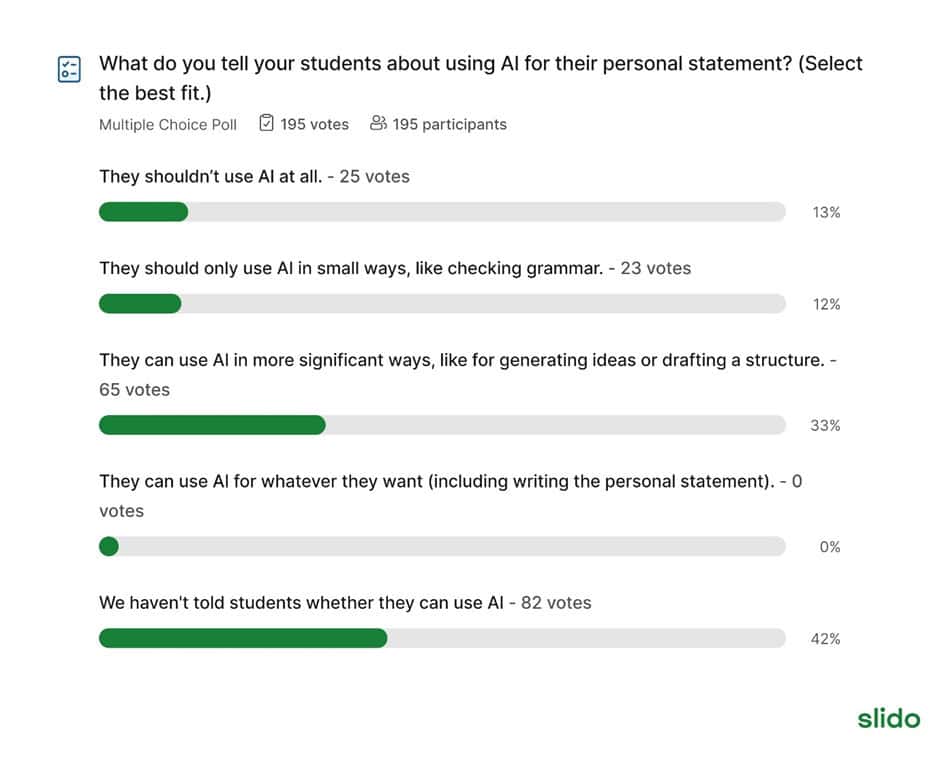Click the '195 participants' text

(450, 124)
